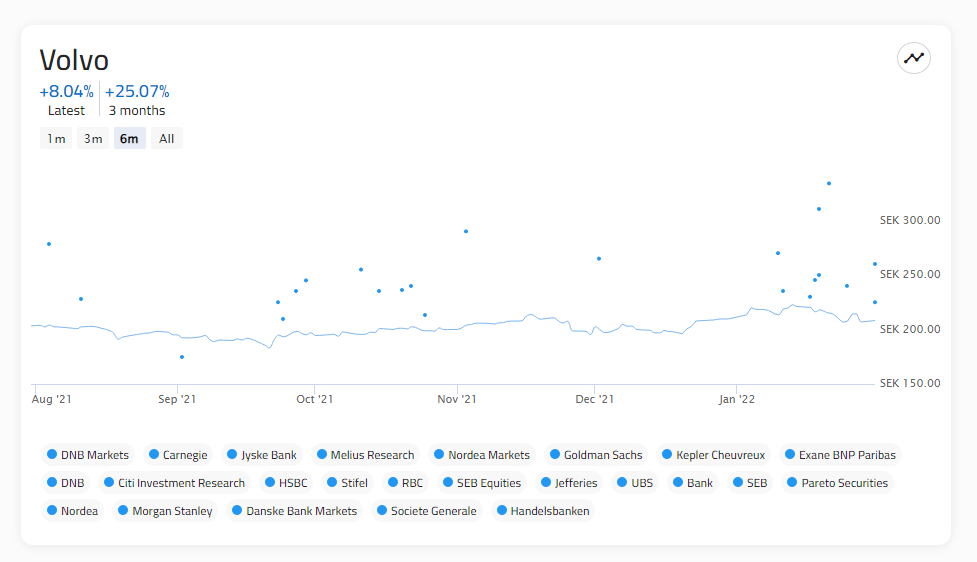Screen dimensions: 977x562
Task: Show the All time range
Action: (166, 138)
